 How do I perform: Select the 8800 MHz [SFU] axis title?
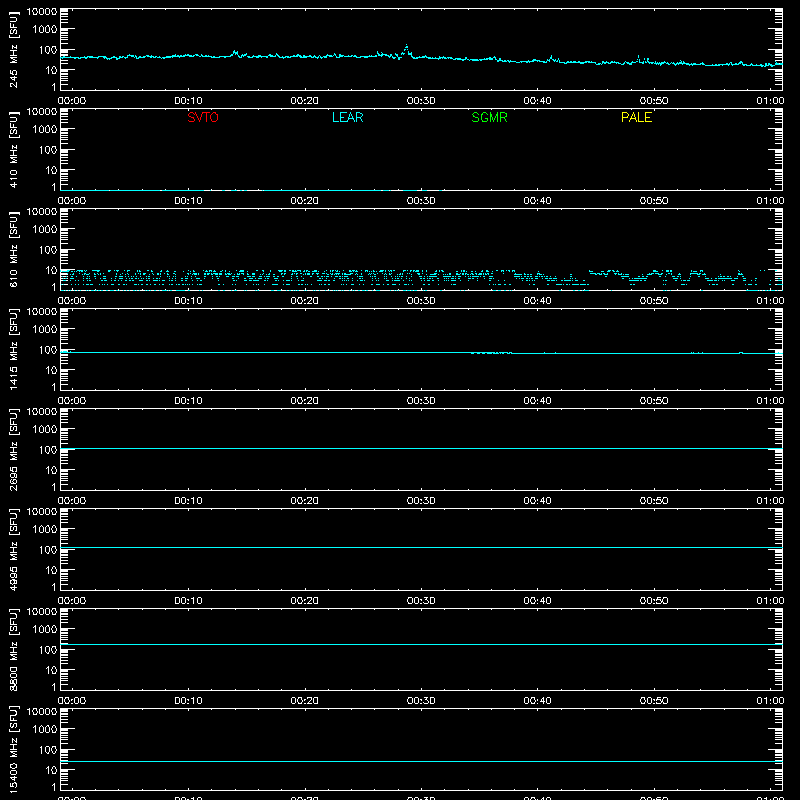pos(13,649)
